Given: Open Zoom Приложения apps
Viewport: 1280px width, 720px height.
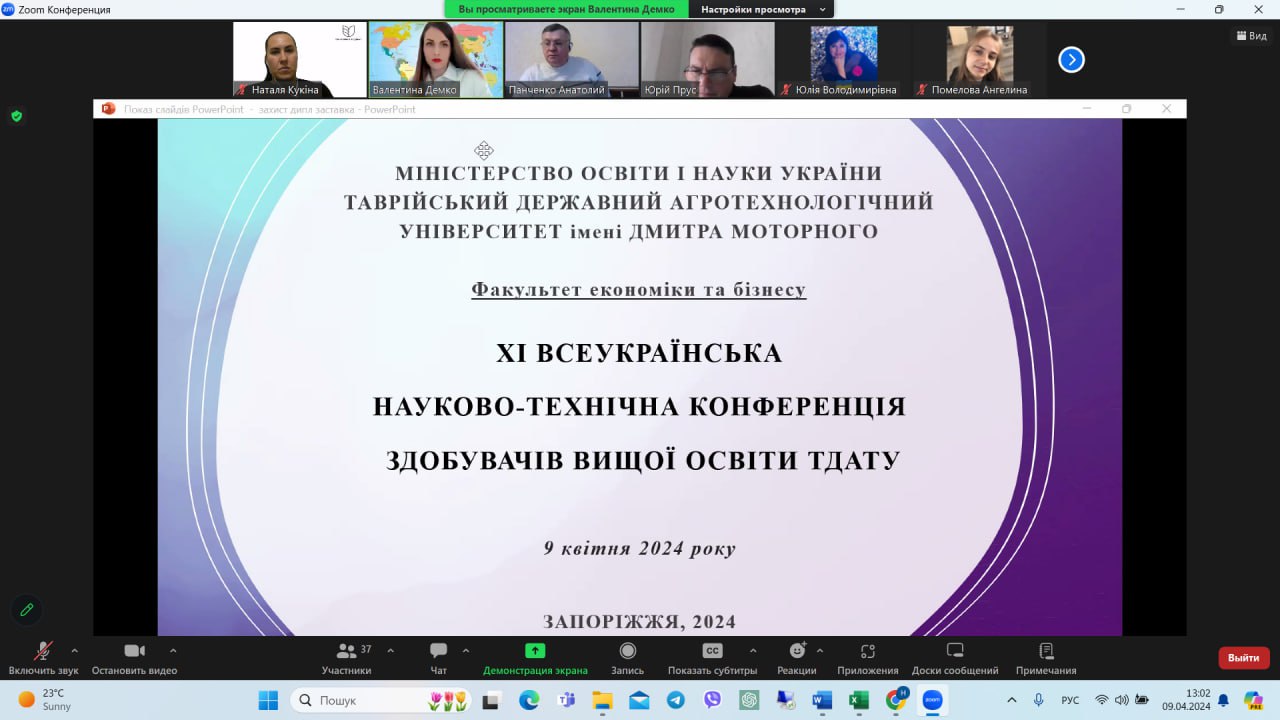Looking at the screenshot, I should tap(867, 658).
